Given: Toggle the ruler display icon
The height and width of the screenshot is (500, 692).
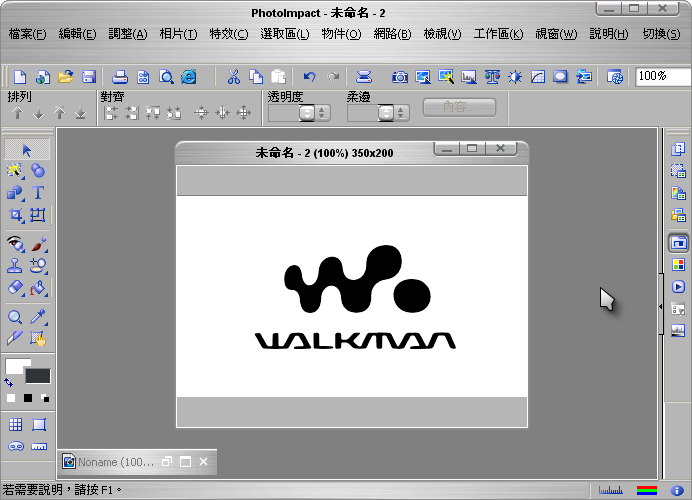Looking at the screenshot, I should 39,447.
